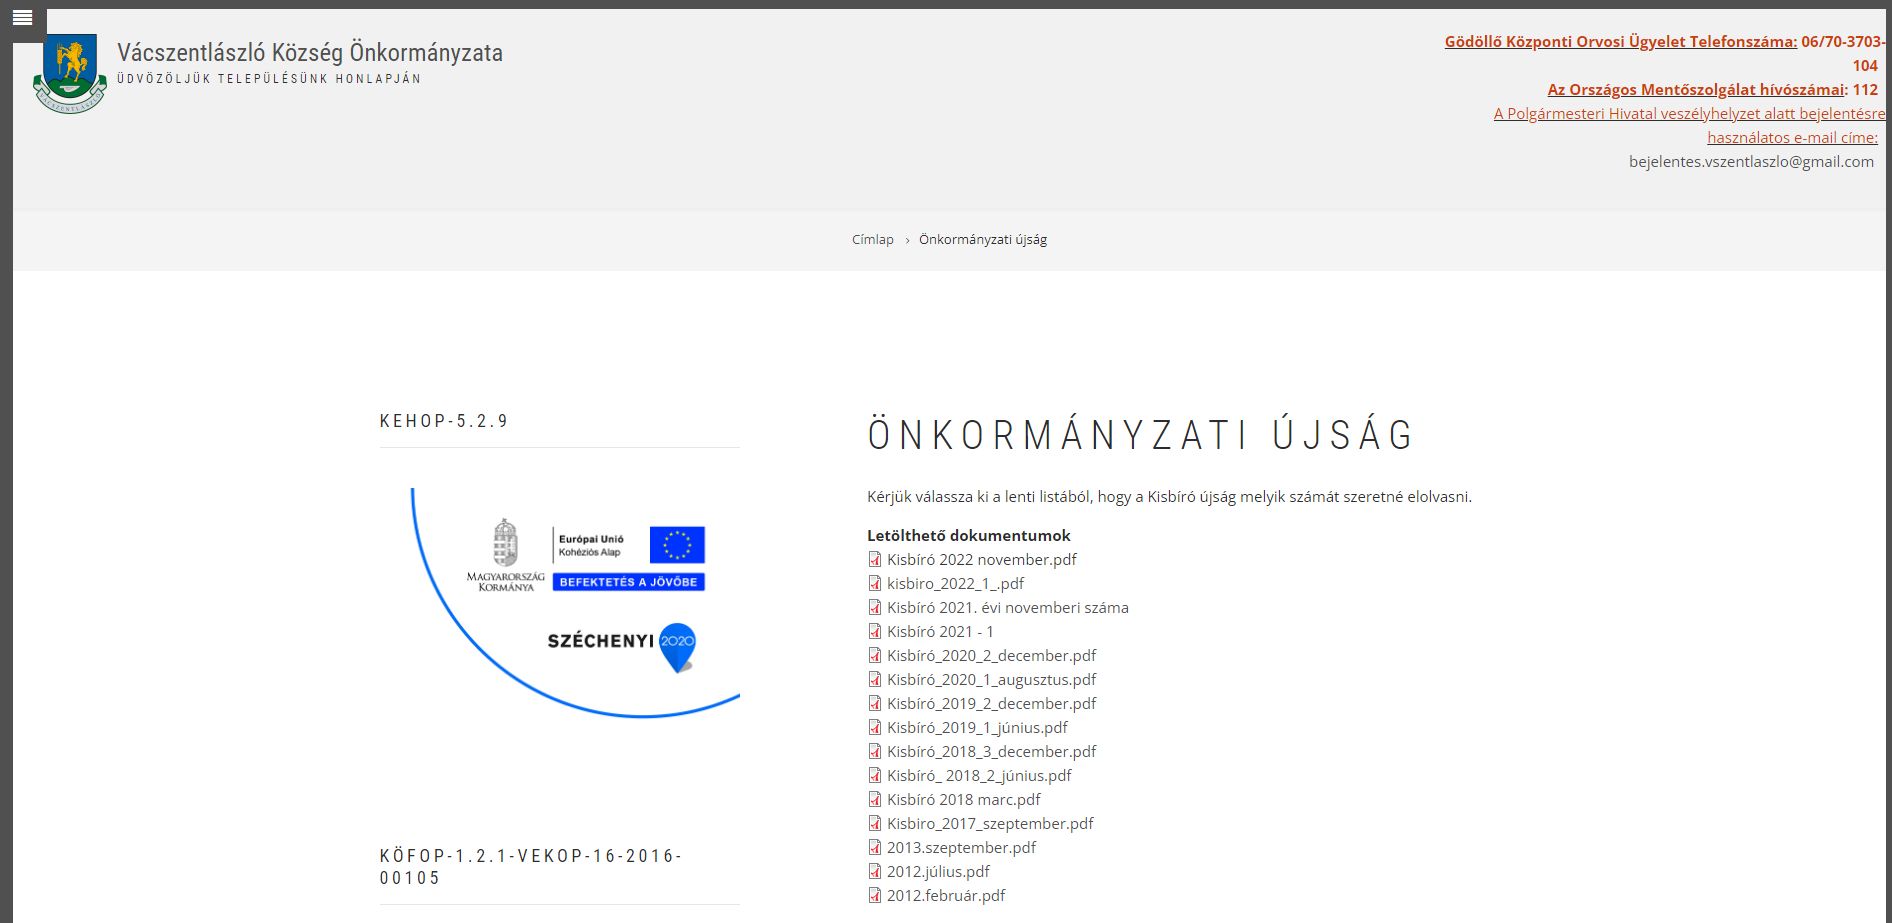Click PDF icon beside Kisbíró_2020_2_december.pdf

click(x=875, y=655)
